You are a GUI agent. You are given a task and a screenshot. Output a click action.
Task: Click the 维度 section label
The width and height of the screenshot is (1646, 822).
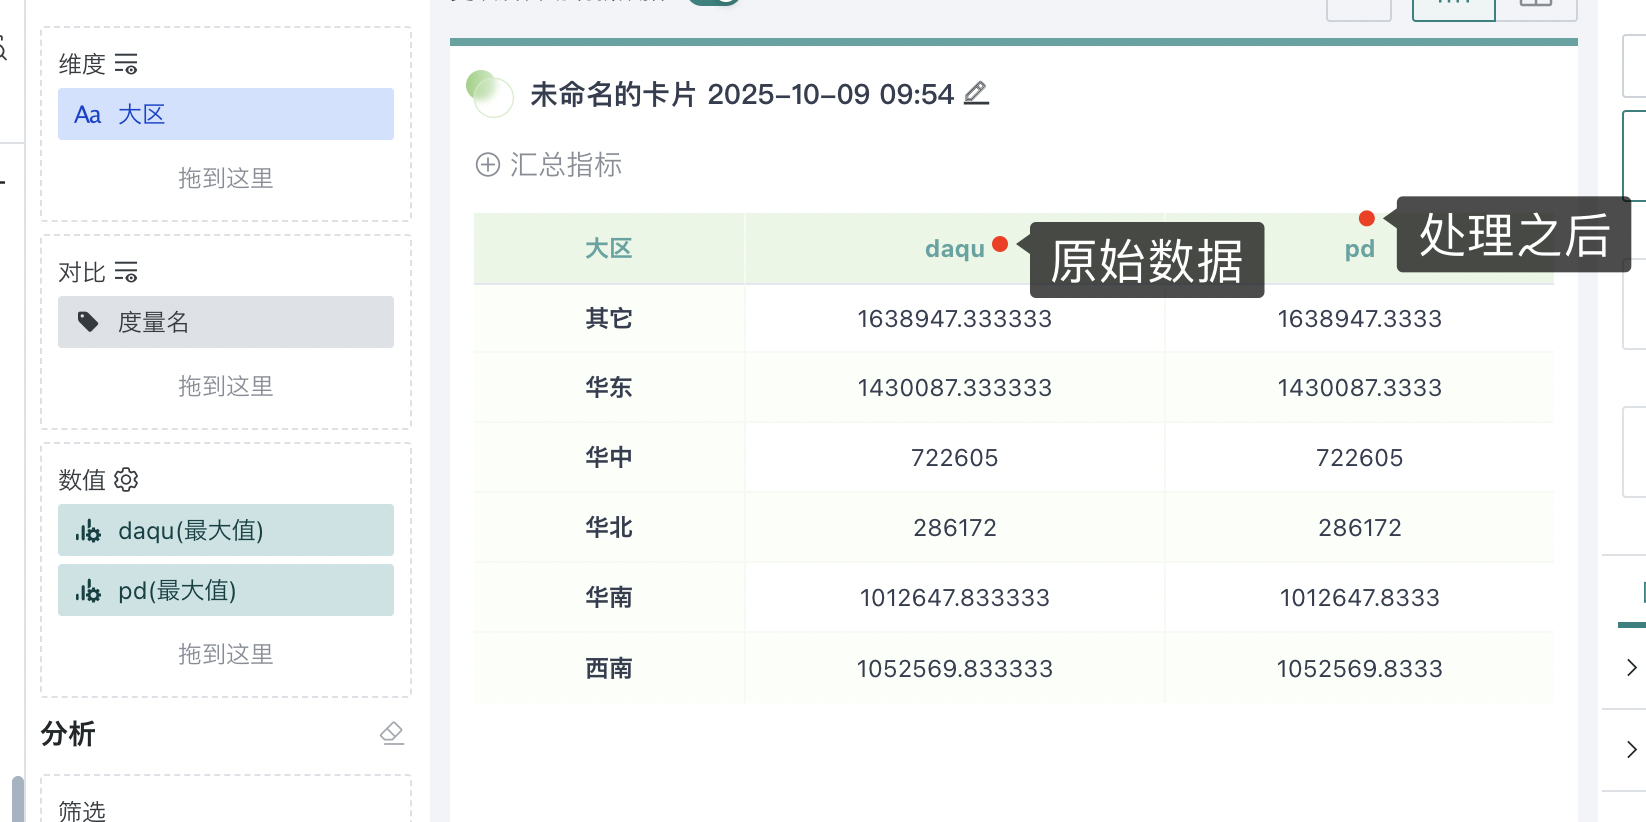tap(82, 65)
